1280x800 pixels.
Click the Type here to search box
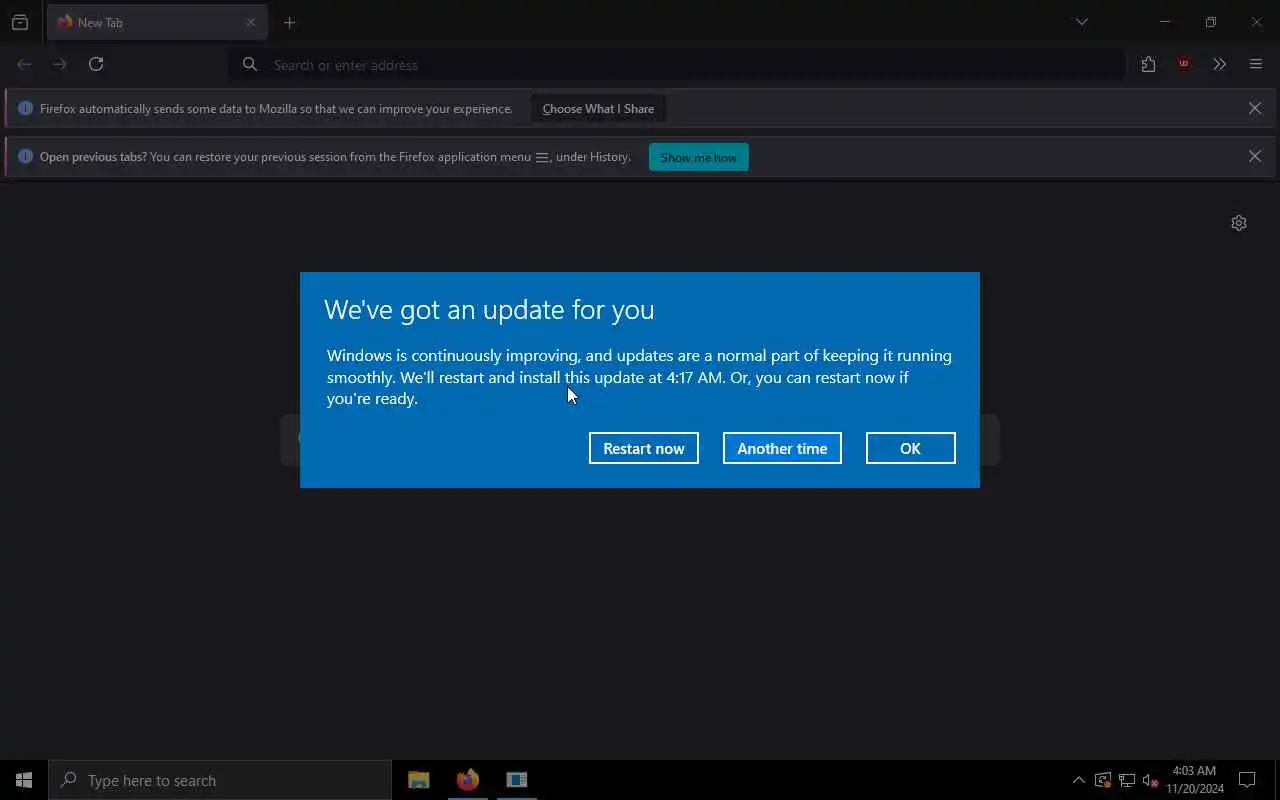220,780
